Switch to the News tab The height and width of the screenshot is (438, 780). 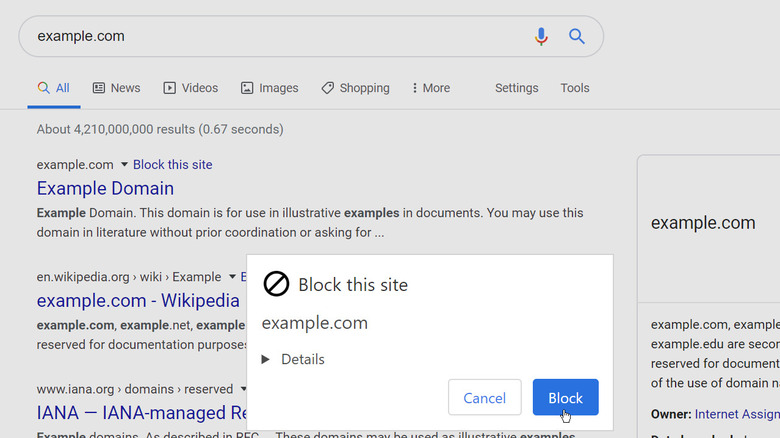[x=116, y=88]
